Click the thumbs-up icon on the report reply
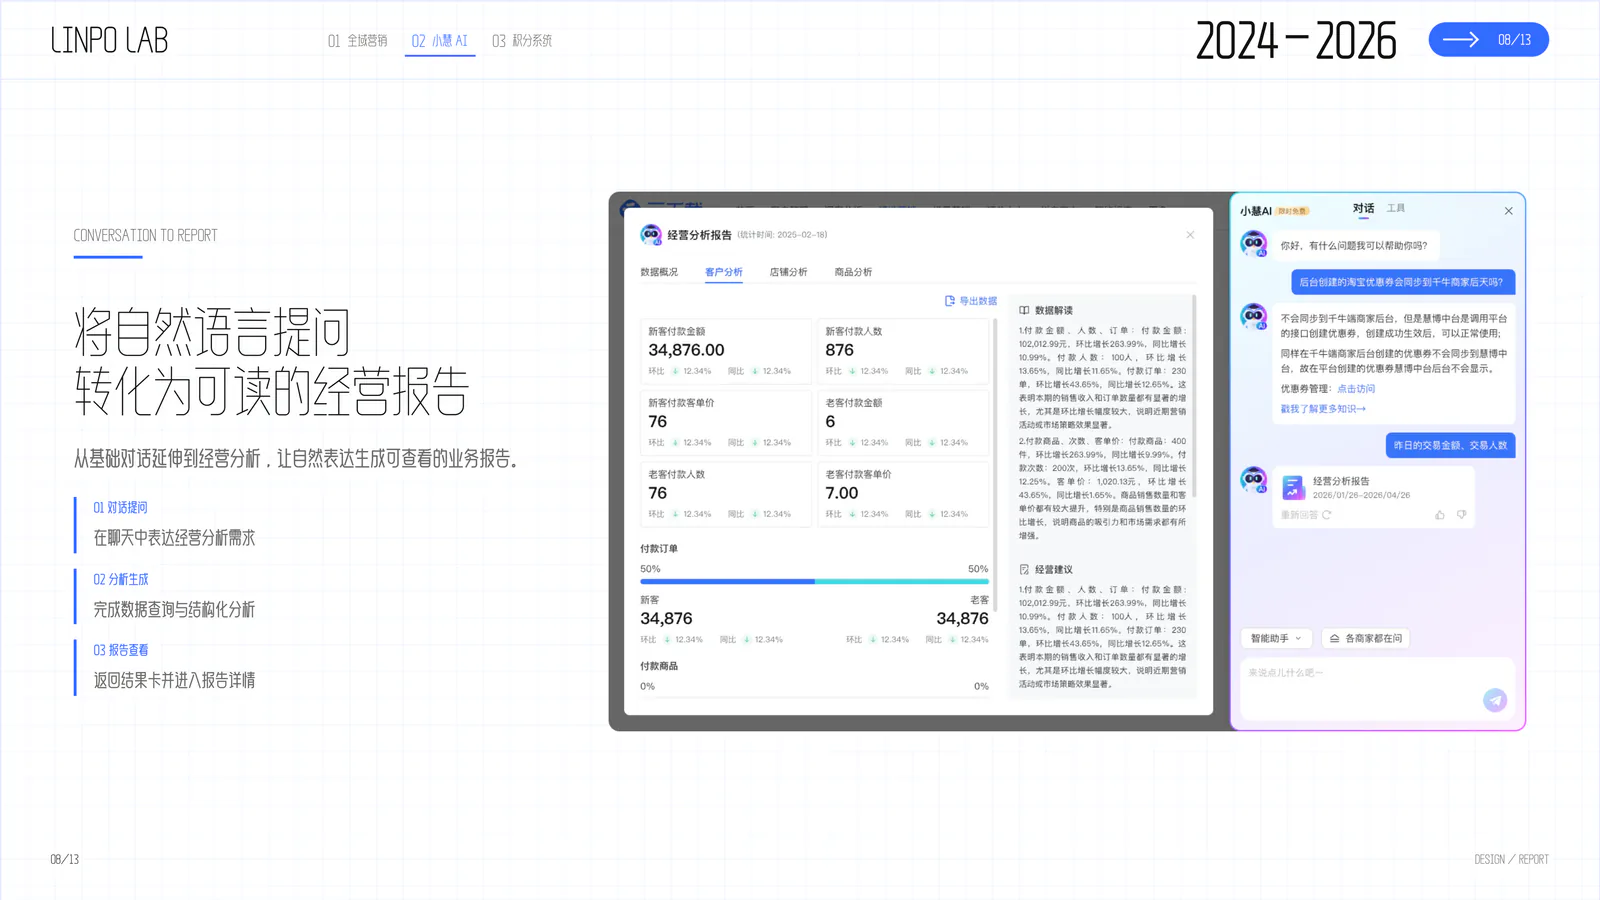1600x900 pixels. (1440, 515)
